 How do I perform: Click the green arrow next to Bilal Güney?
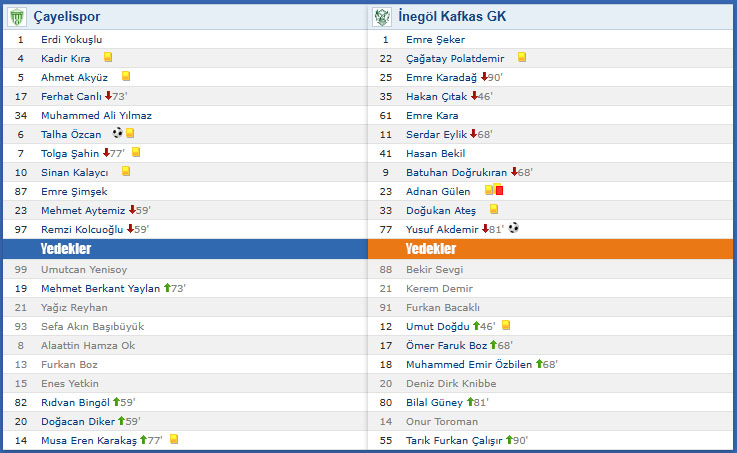pos(470,402)
